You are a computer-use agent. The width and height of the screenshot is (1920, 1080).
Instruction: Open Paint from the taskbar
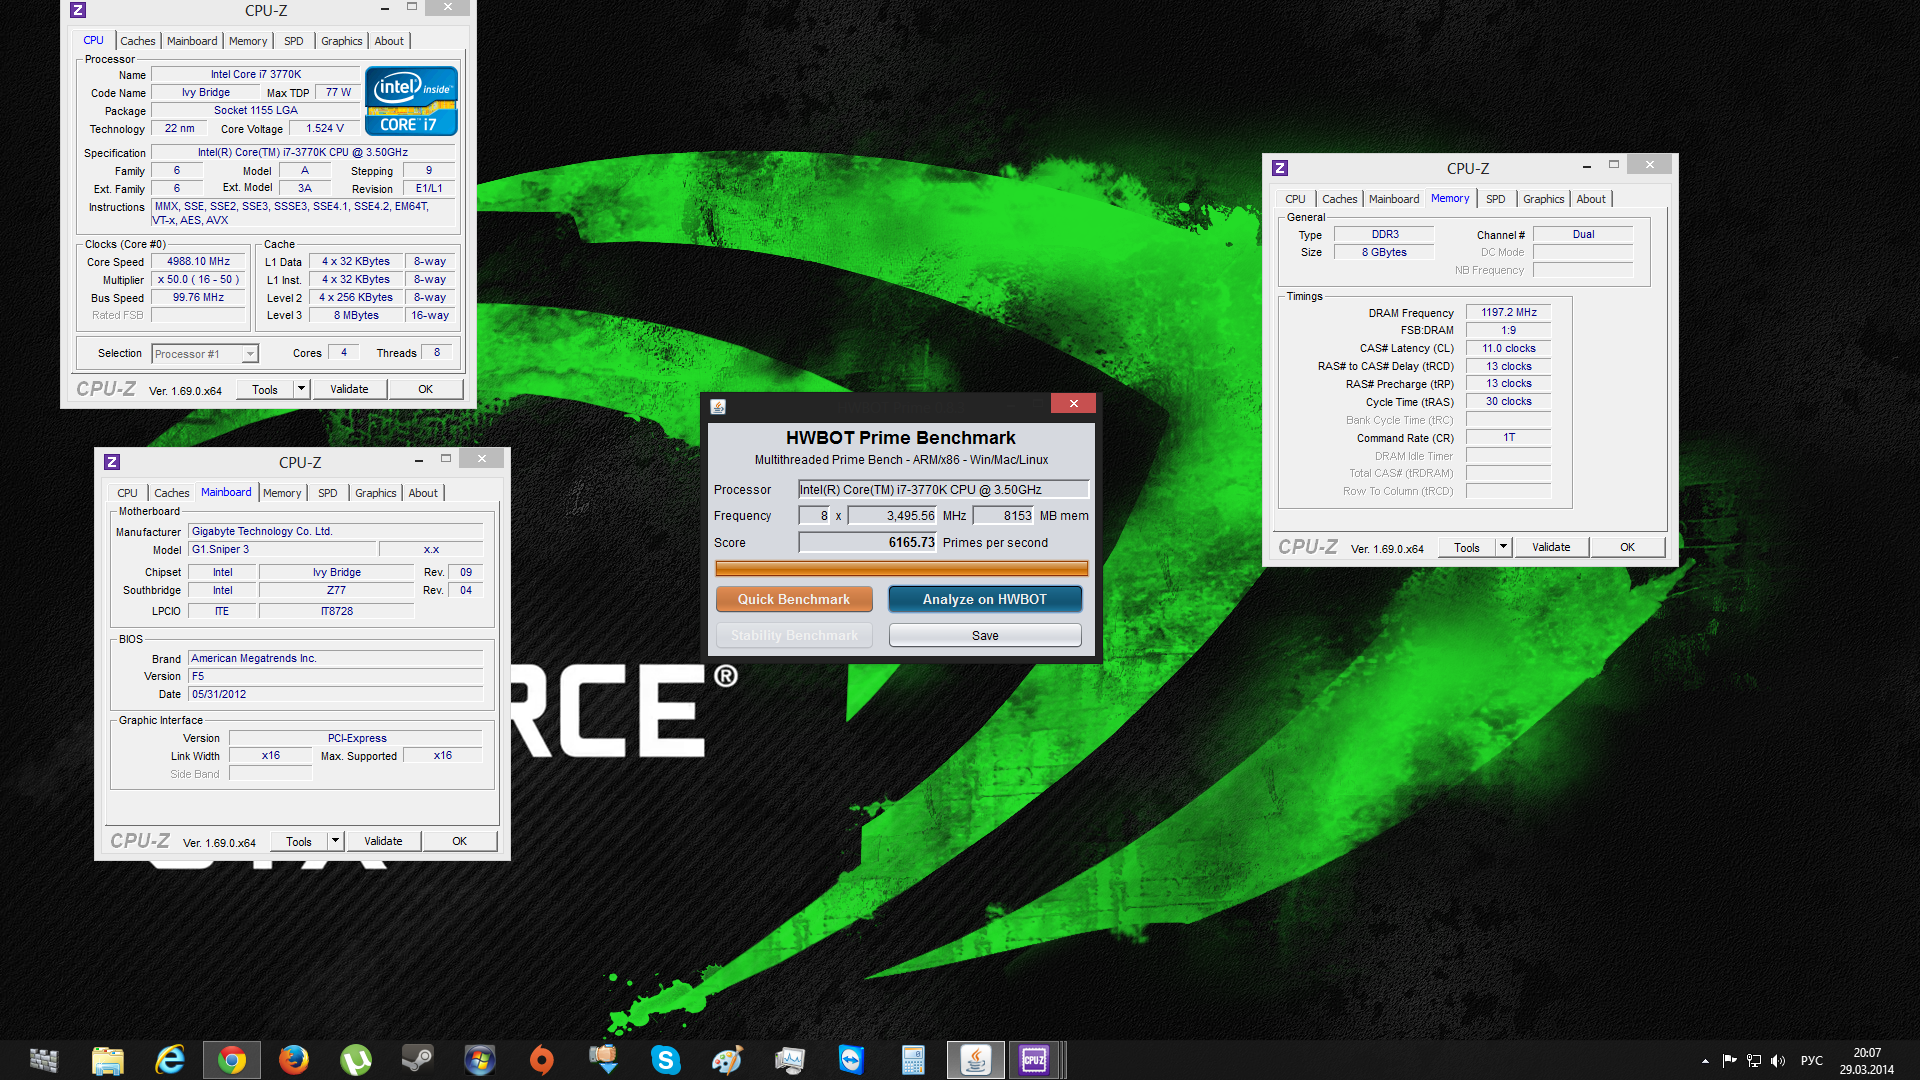(x=728, y=1060)
